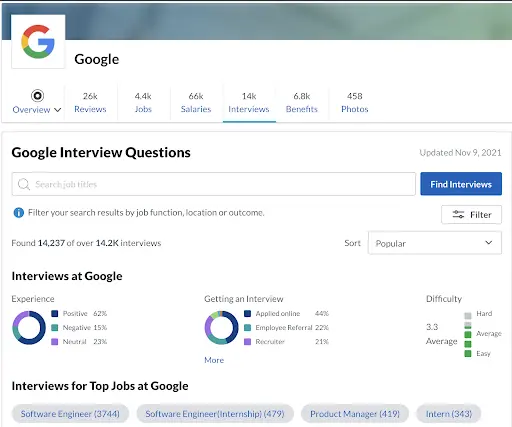Click the Easy difficulty green square
Image resolution: width=512 pixels, height=427 pixels.
468,354
